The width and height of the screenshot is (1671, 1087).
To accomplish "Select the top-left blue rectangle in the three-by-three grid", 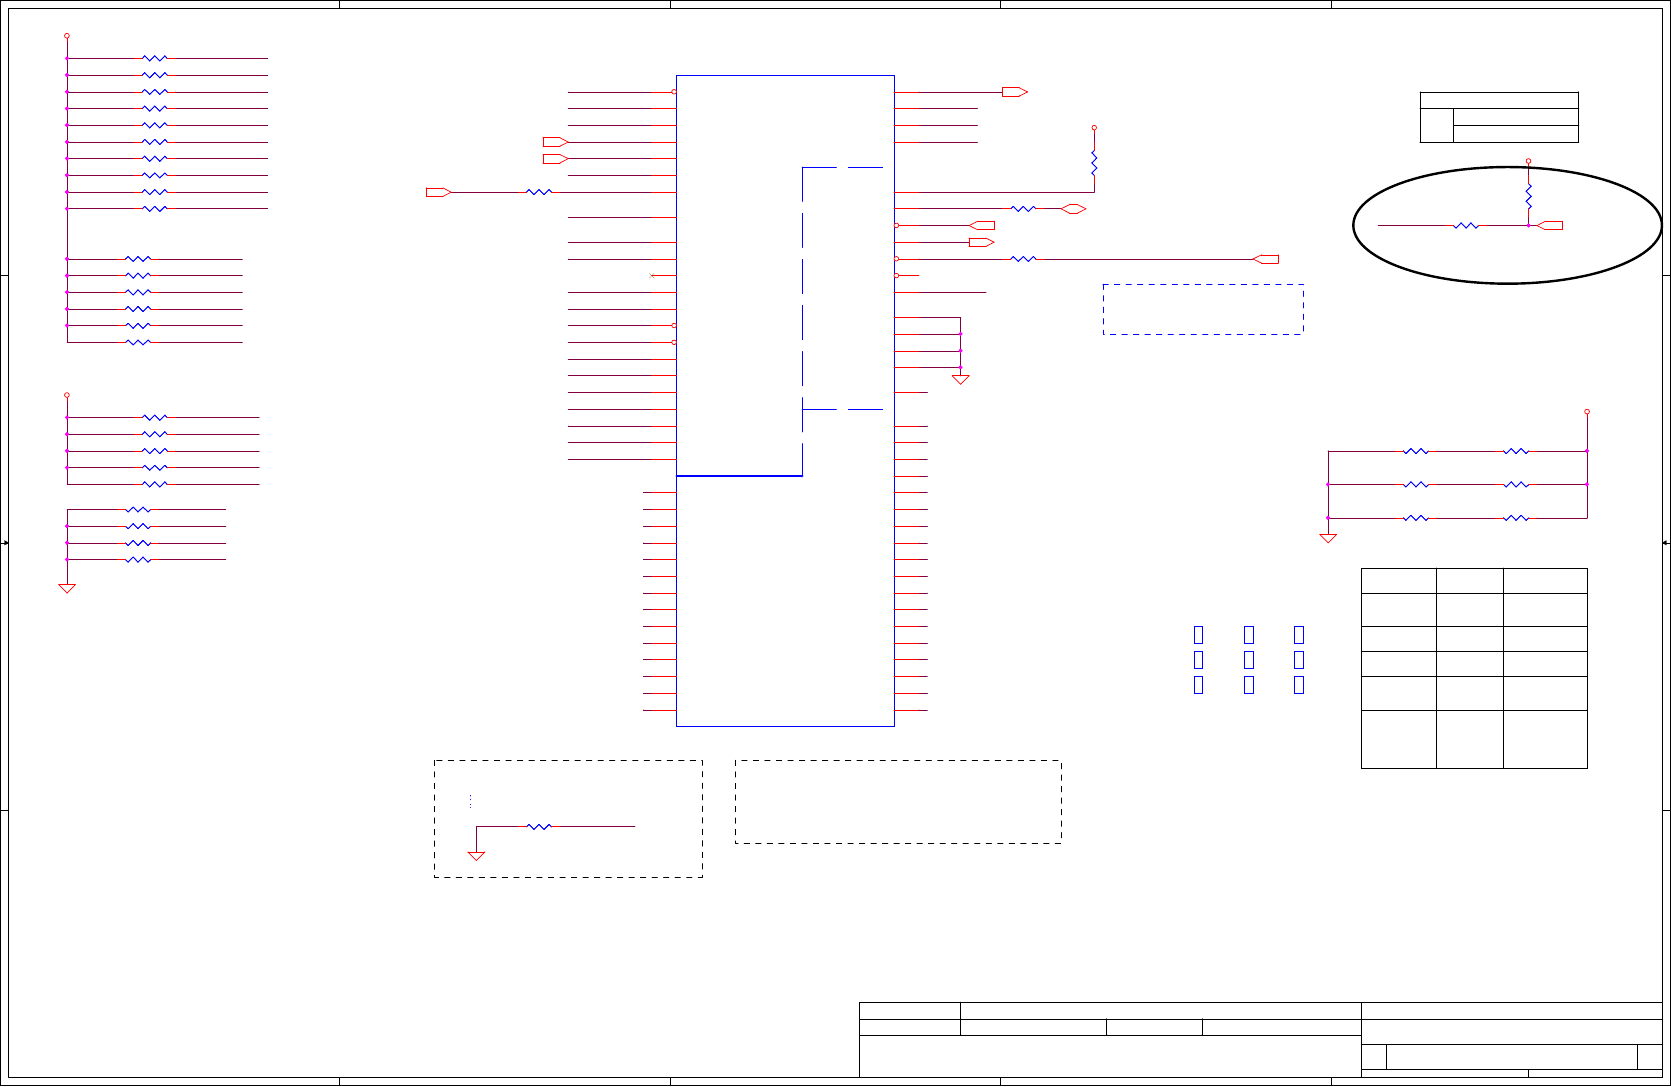I will point(1198,635).
